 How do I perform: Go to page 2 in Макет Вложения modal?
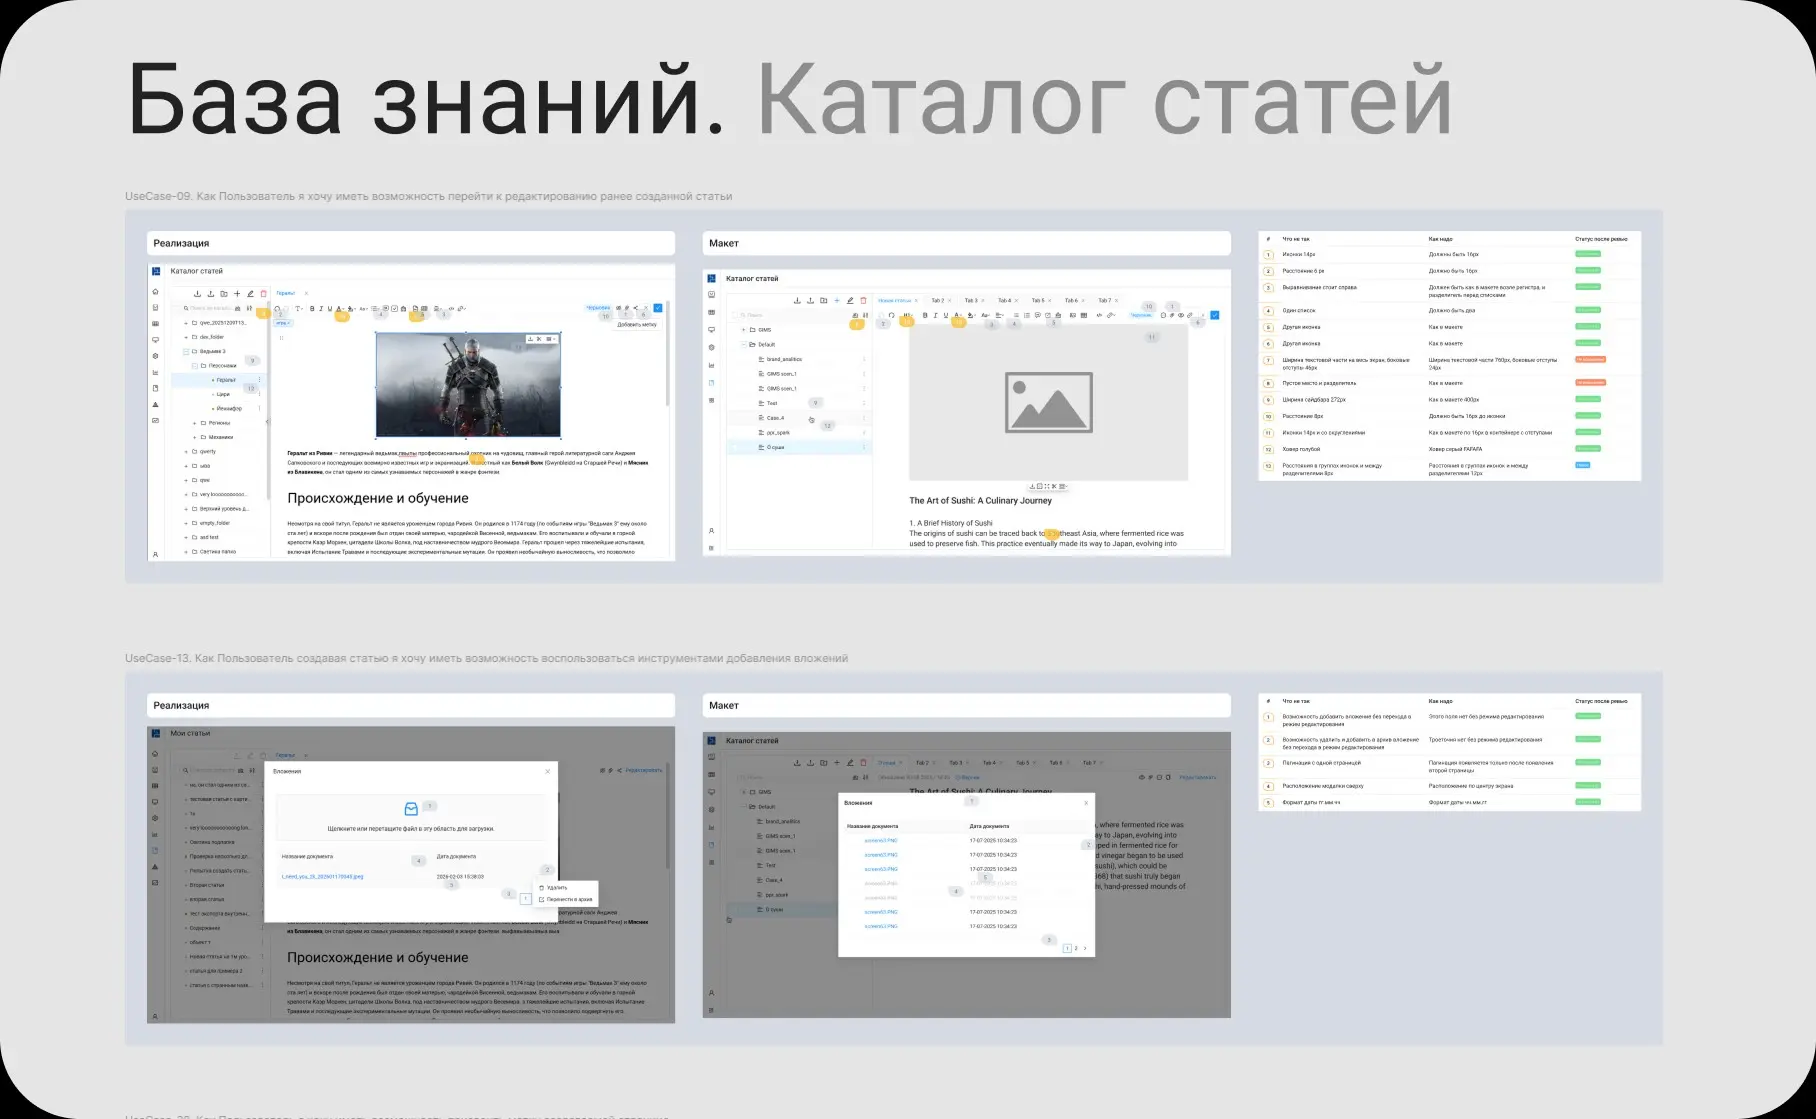coord(1076,948)
